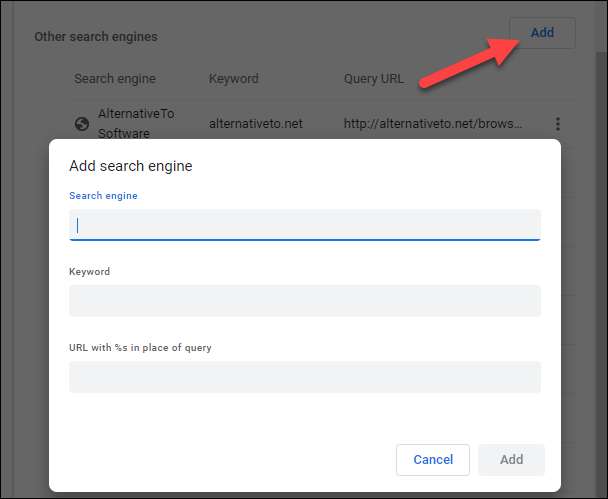
Task: Click the URL with %s field label
Action: (x=140, y=348)
